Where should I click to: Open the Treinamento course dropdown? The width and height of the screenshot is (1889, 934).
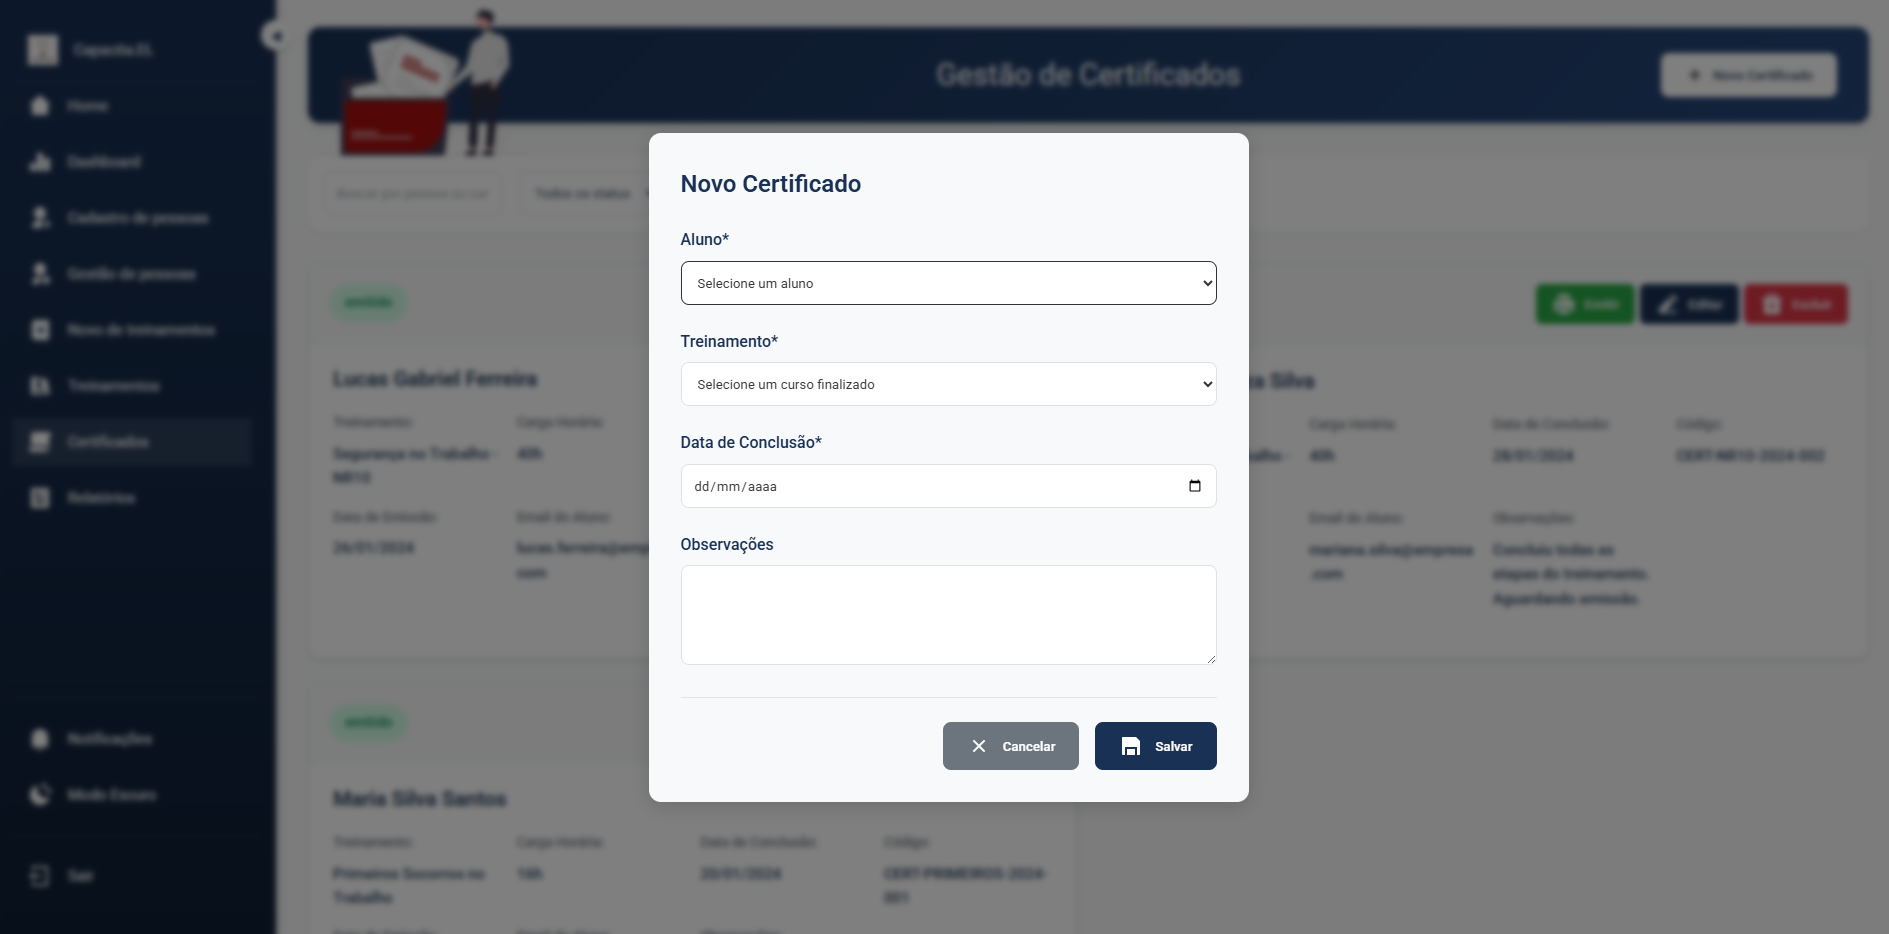point(948,384)
